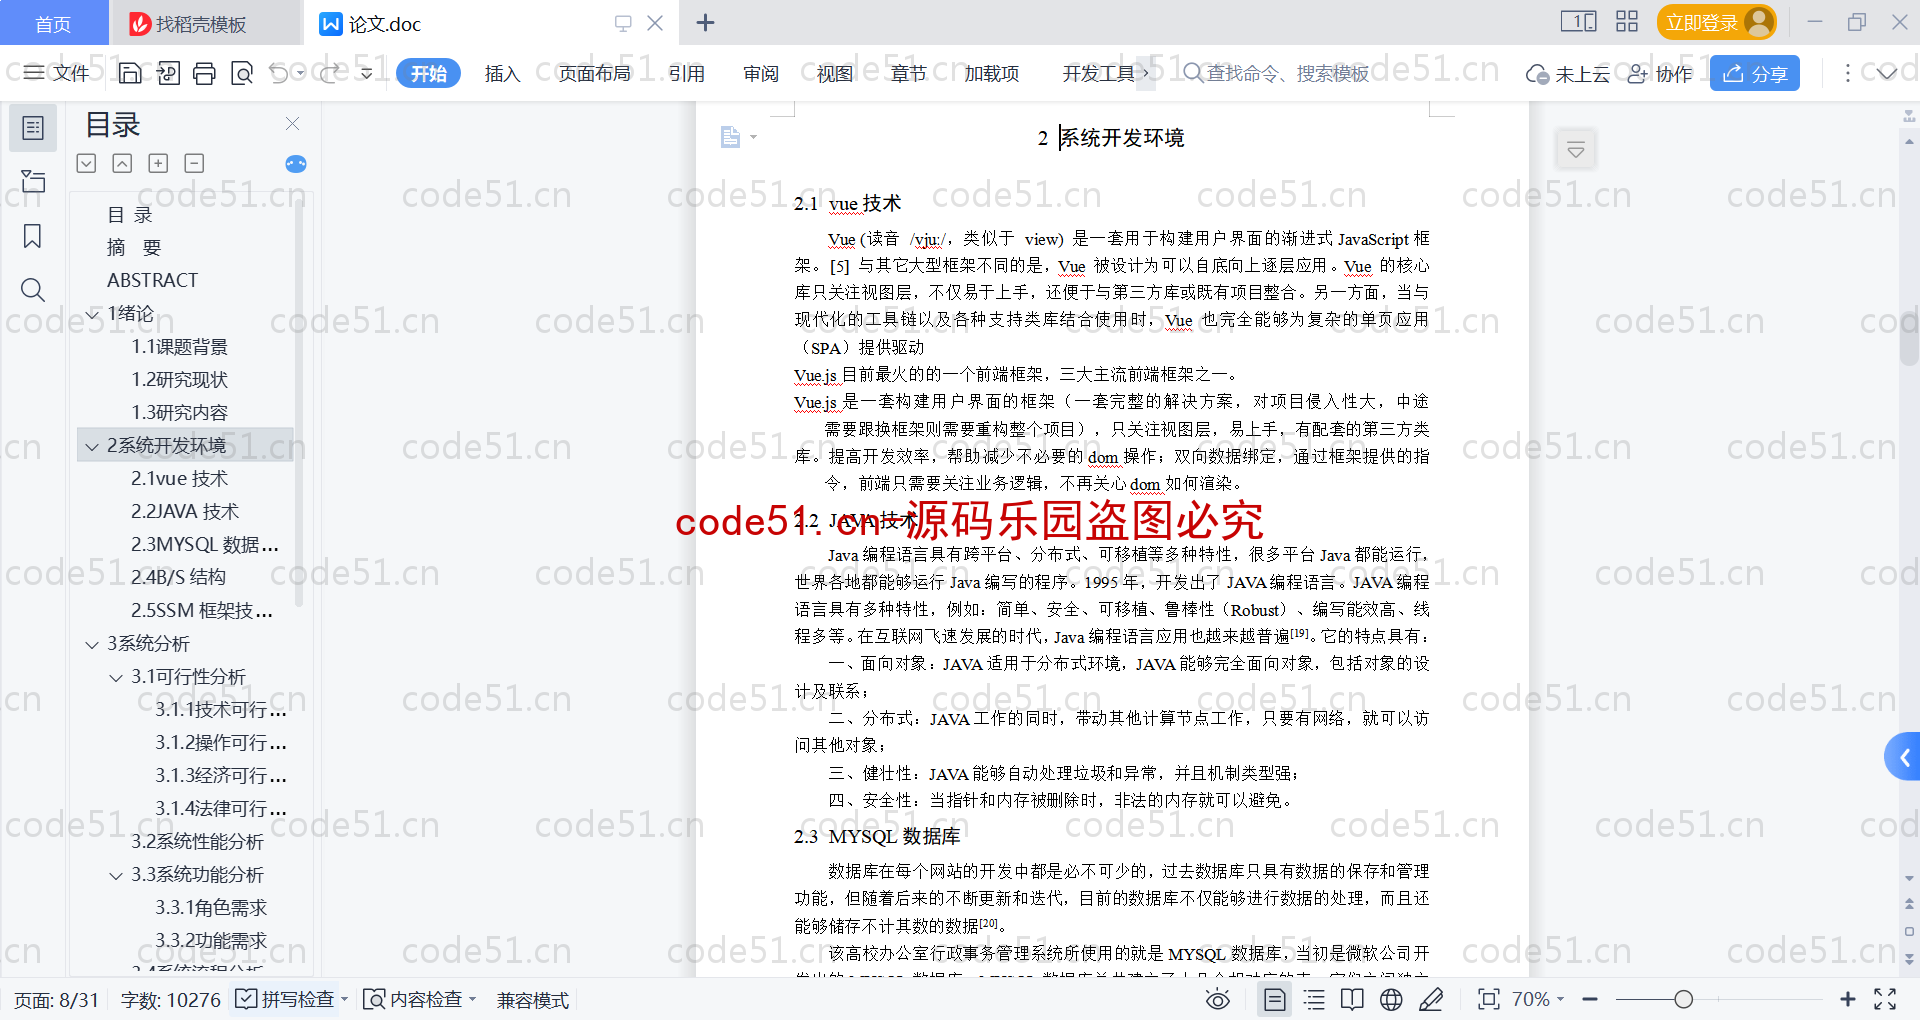Click the add heading plus icon
The height and width of the screenshot is (1020, 1920).
(158, 163)
